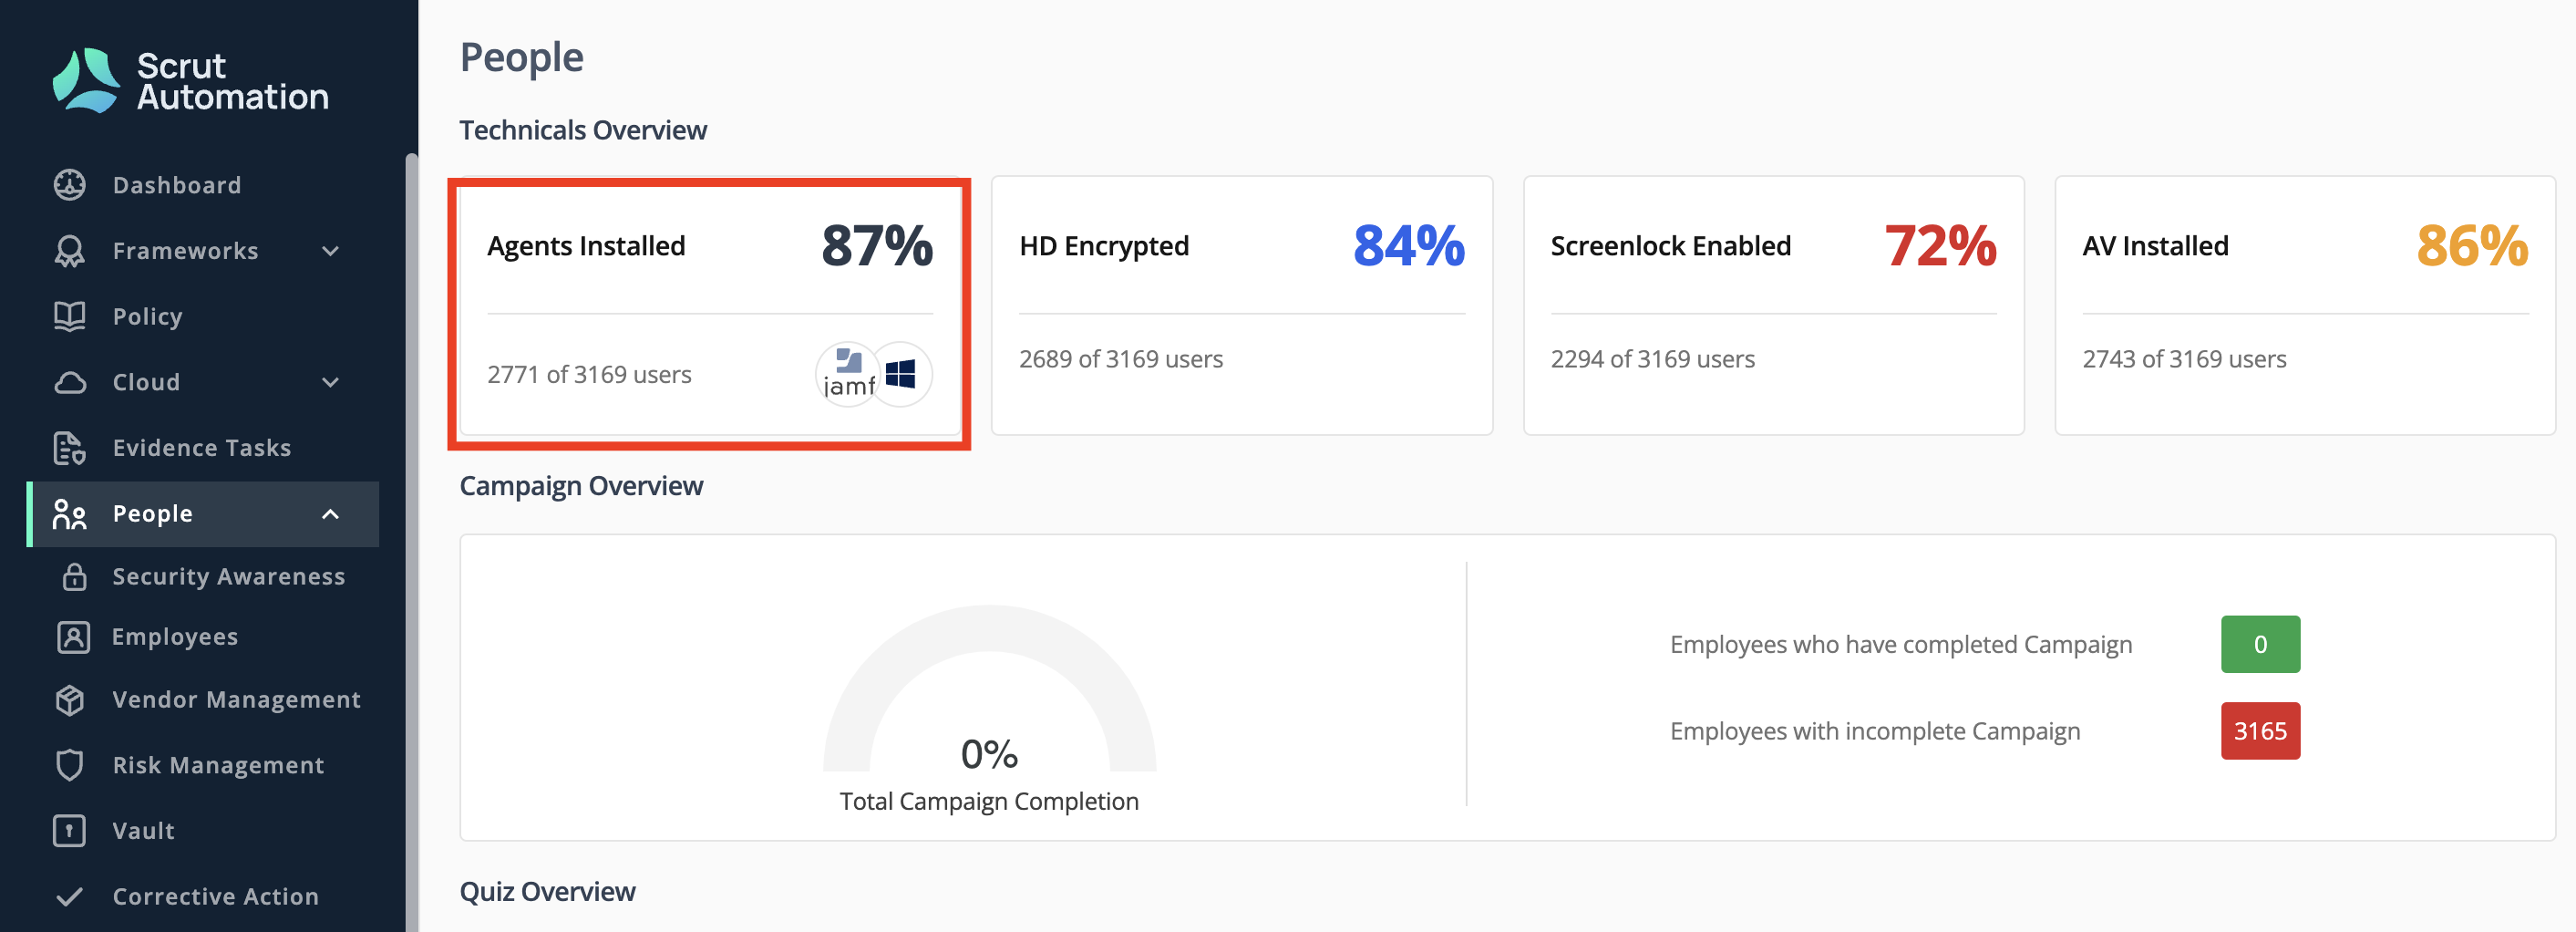Click the 84% value
The height and width of the screenshot is (932, 2576).
coord(1409,246)
